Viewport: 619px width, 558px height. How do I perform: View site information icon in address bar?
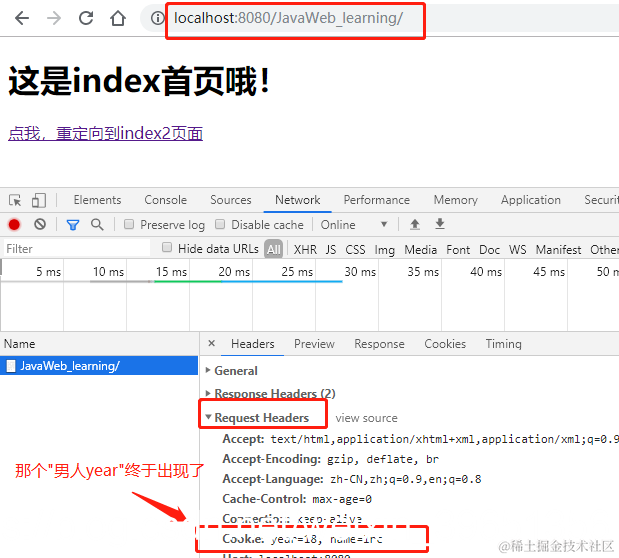click(158, 18)
